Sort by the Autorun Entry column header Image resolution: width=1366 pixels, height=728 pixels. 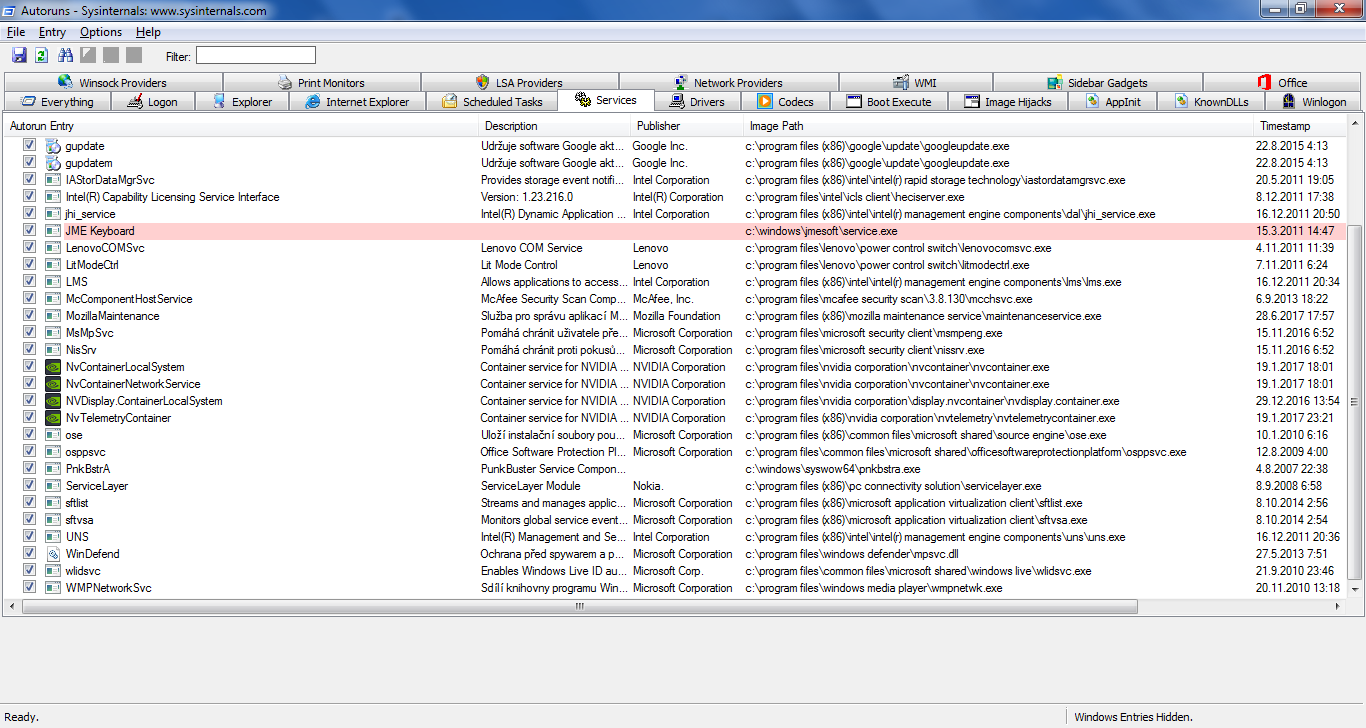point(241,126)
